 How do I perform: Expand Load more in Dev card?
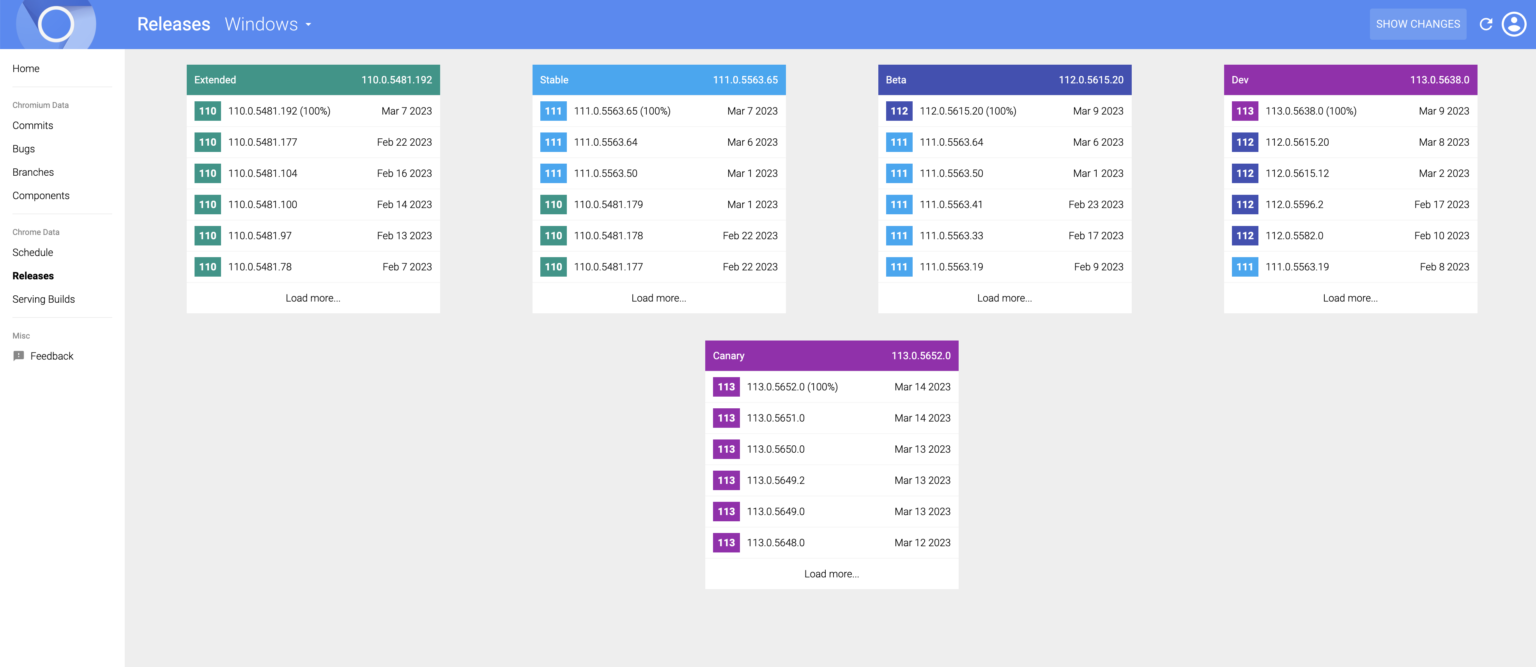pyautogui.click(x=1350, y=298)
